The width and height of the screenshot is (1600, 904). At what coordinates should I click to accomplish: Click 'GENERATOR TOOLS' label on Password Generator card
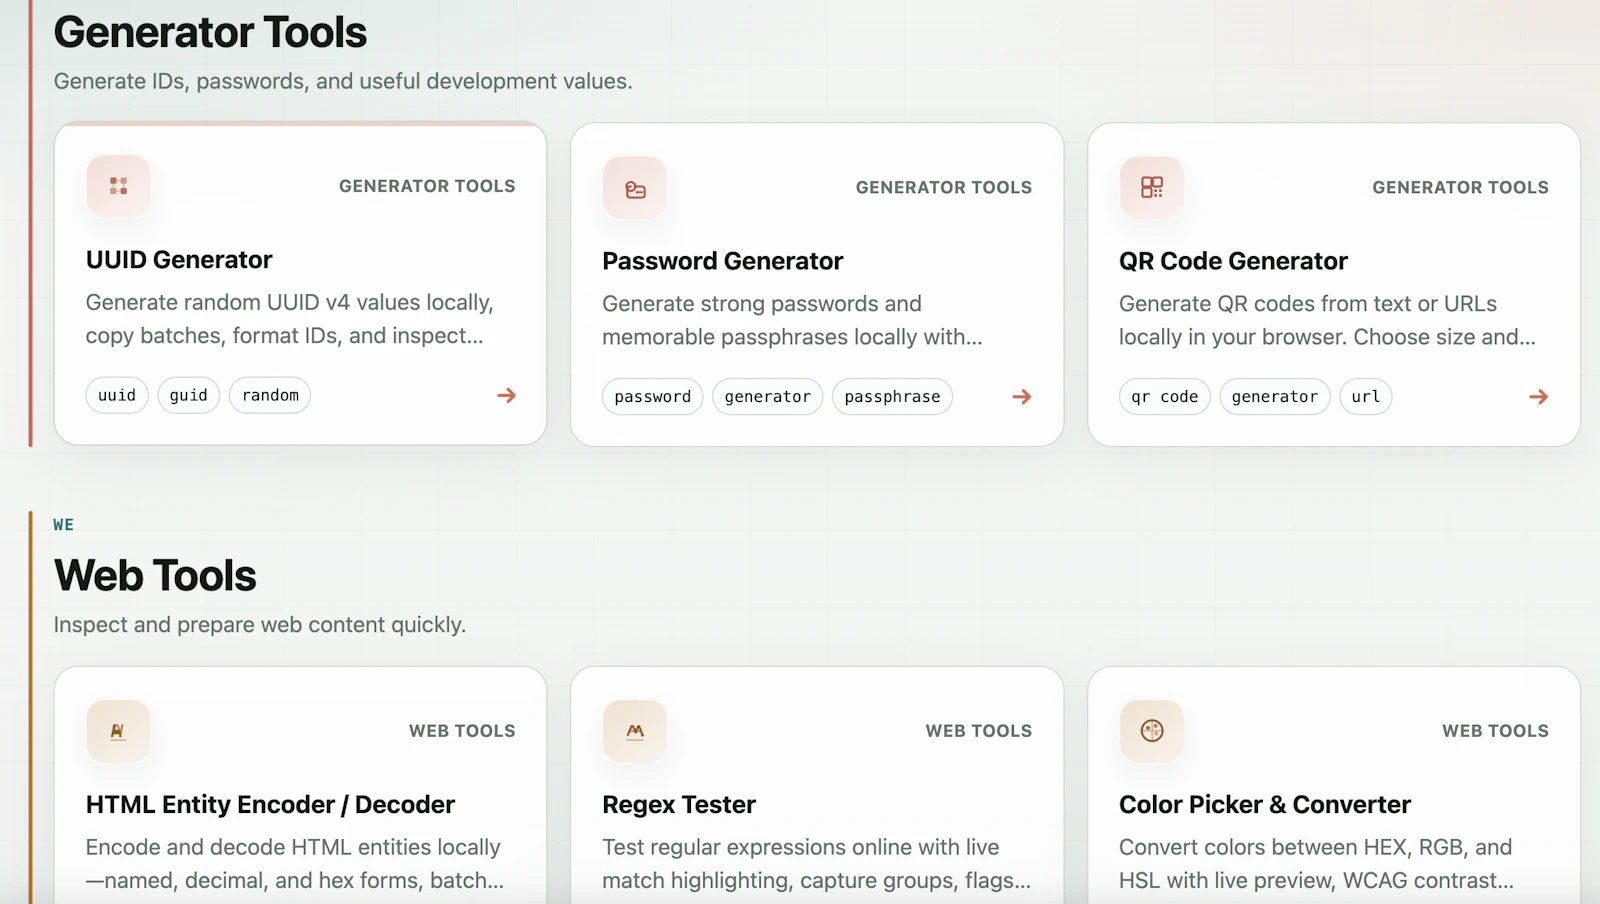point(944,188)
